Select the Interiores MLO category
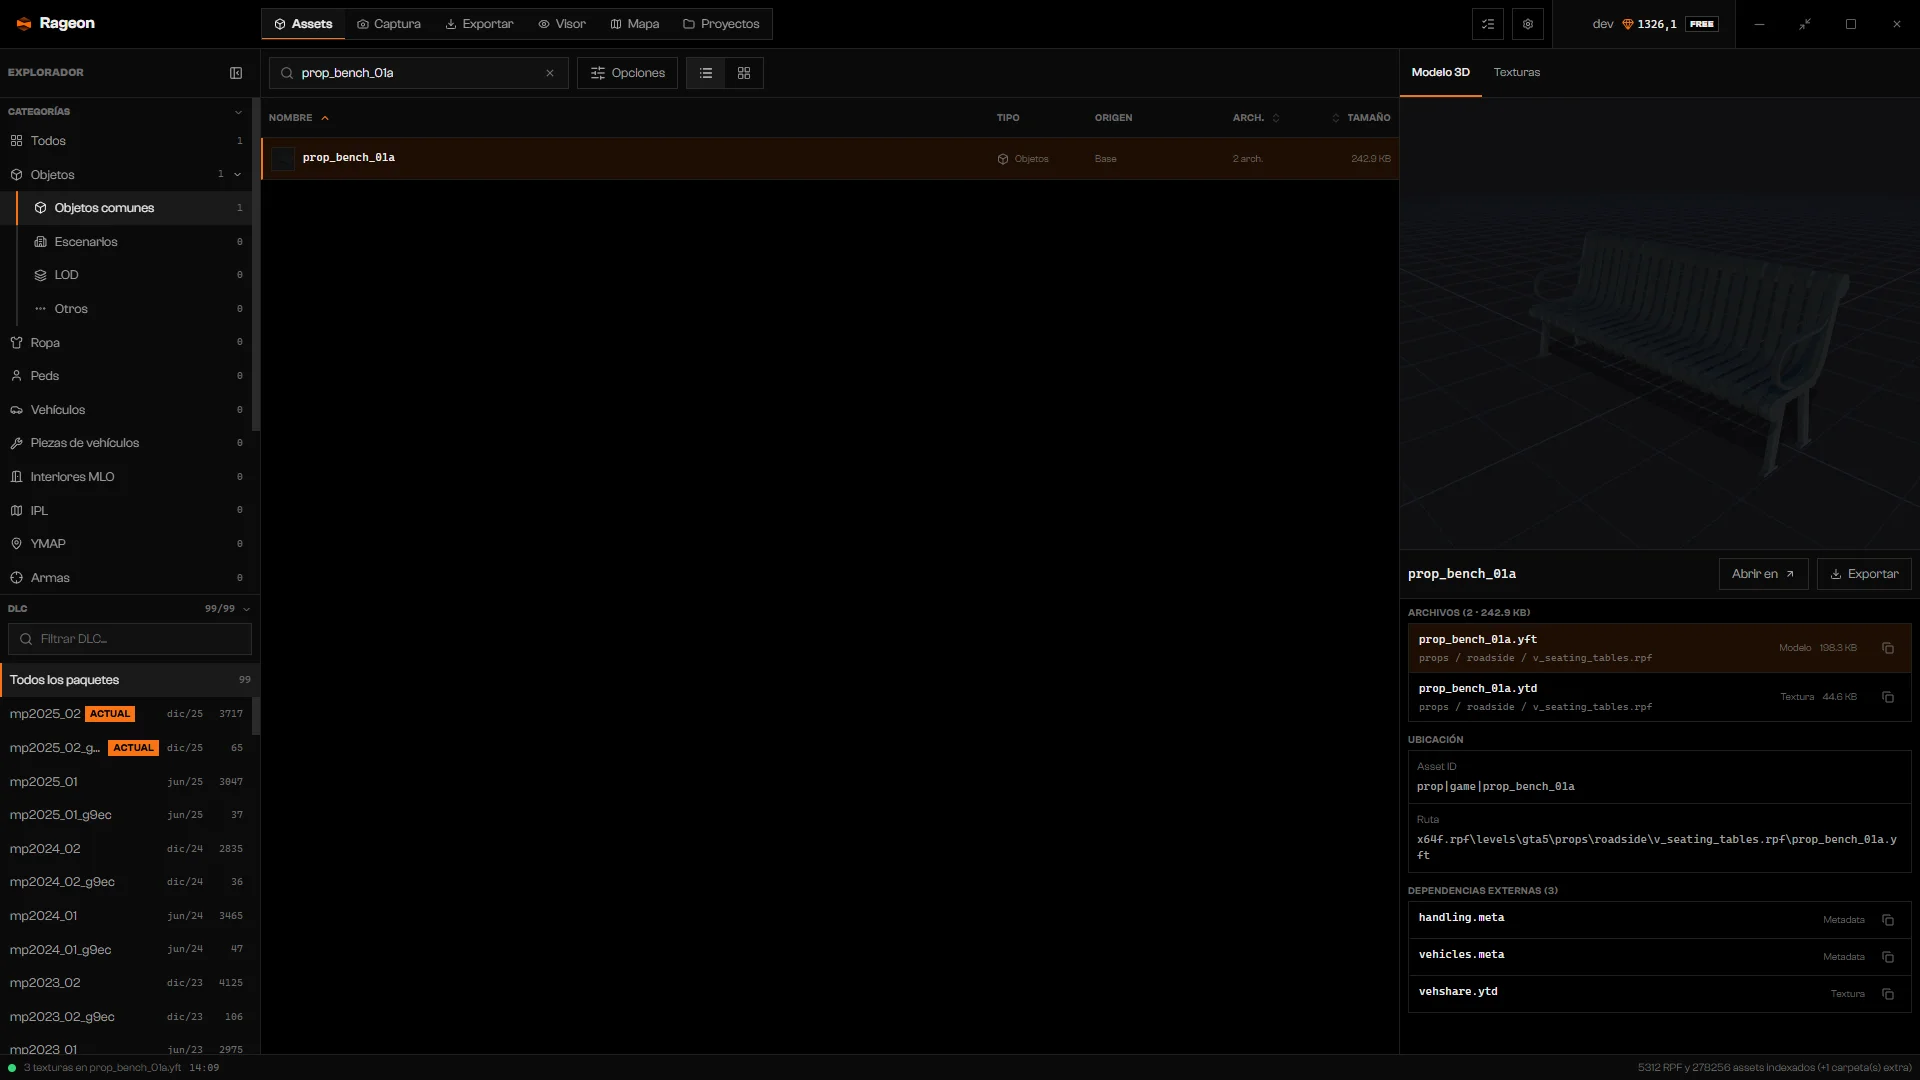The width and height of the screenshot is (1920, 1080). click(126, 477)
